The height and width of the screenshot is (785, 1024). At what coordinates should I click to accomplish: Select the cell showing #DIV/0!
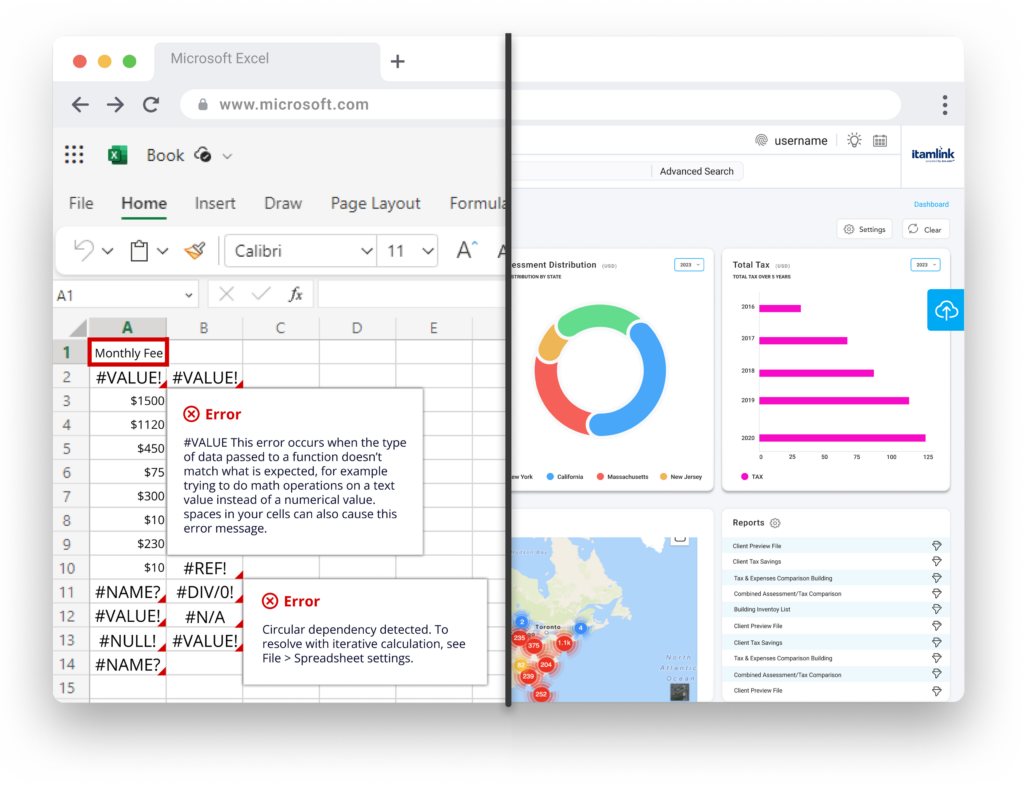point(204,592)
